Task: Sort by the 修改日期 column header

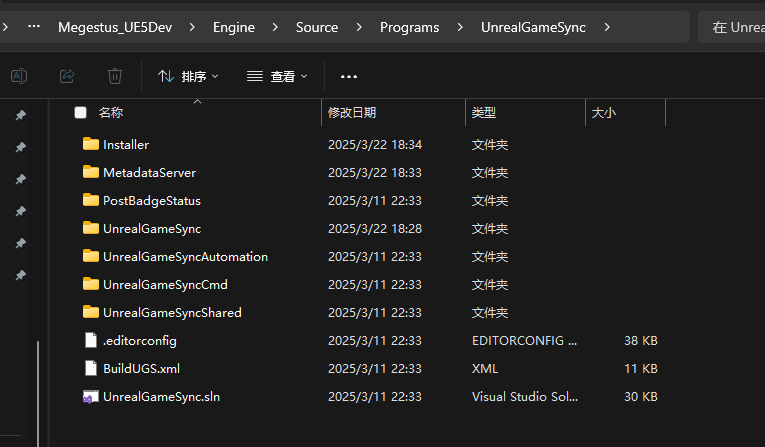Action: 352,113
